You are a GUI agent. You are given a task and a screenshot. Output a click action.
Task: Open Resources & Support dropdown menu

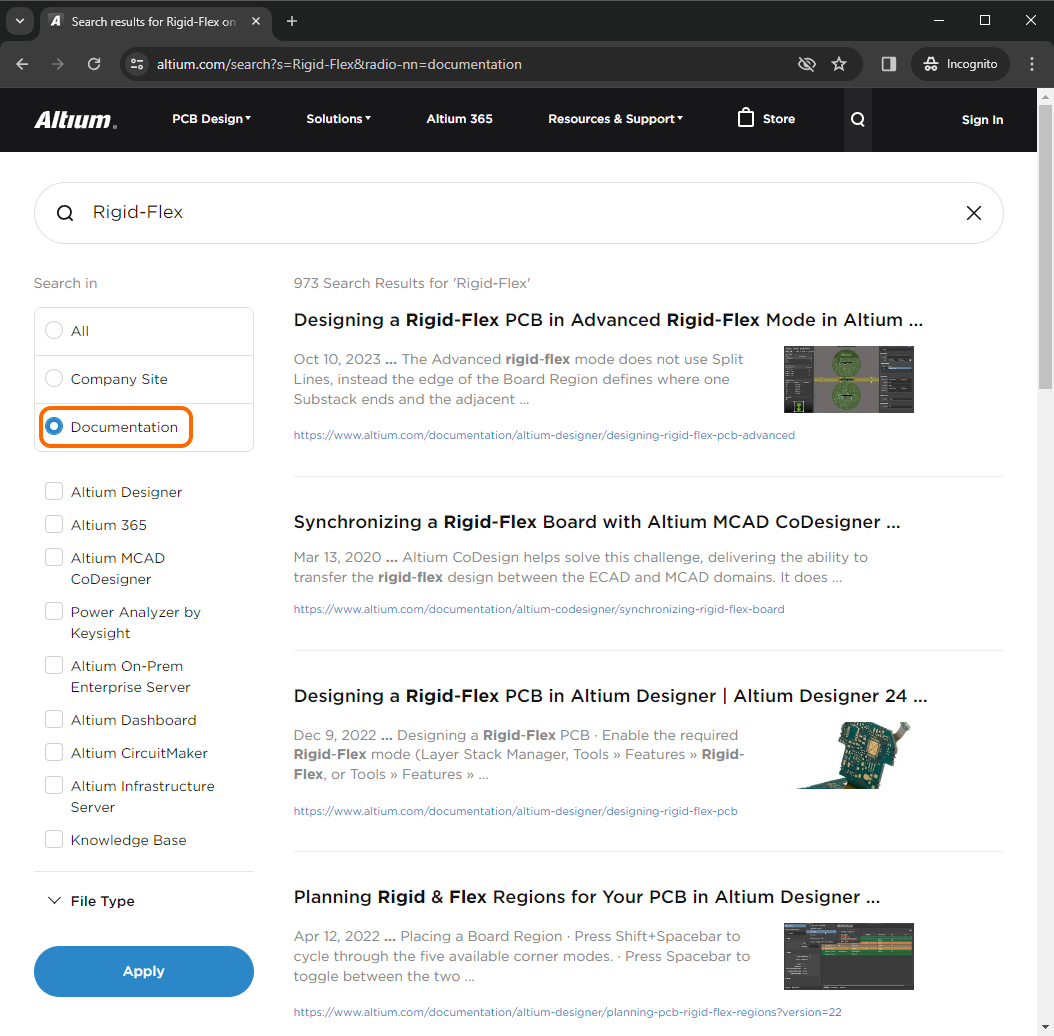[x=615, y=119]
